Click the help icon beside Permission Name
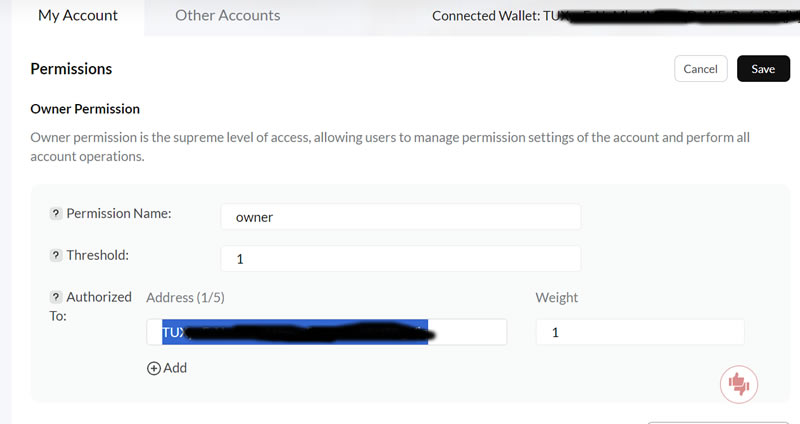The height and width of the screenshot is (424, 800). click(56, 213)
